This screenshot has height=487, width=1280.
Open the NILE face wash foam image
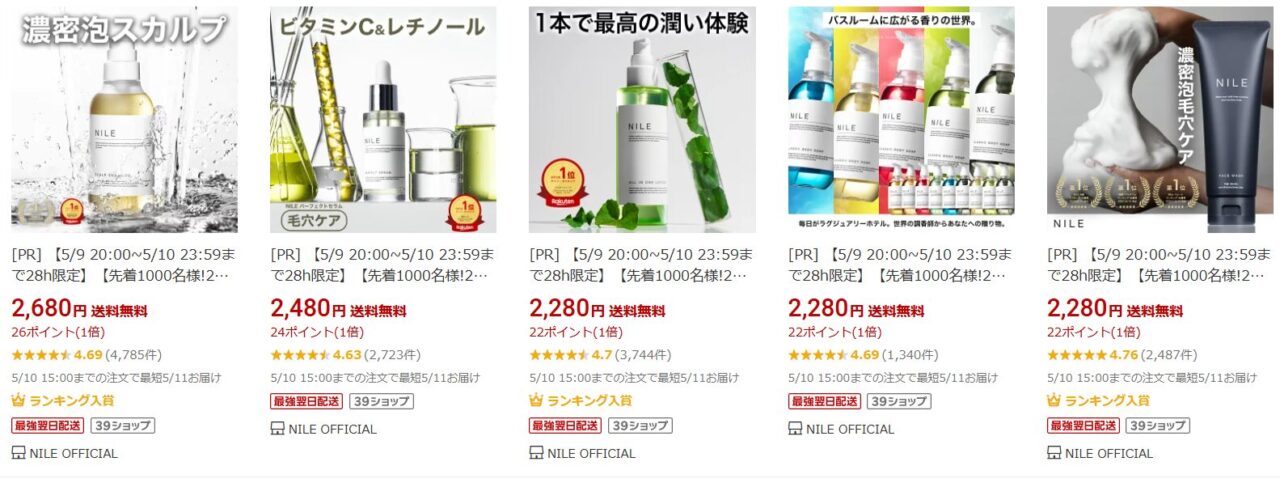pos(1161,120)
